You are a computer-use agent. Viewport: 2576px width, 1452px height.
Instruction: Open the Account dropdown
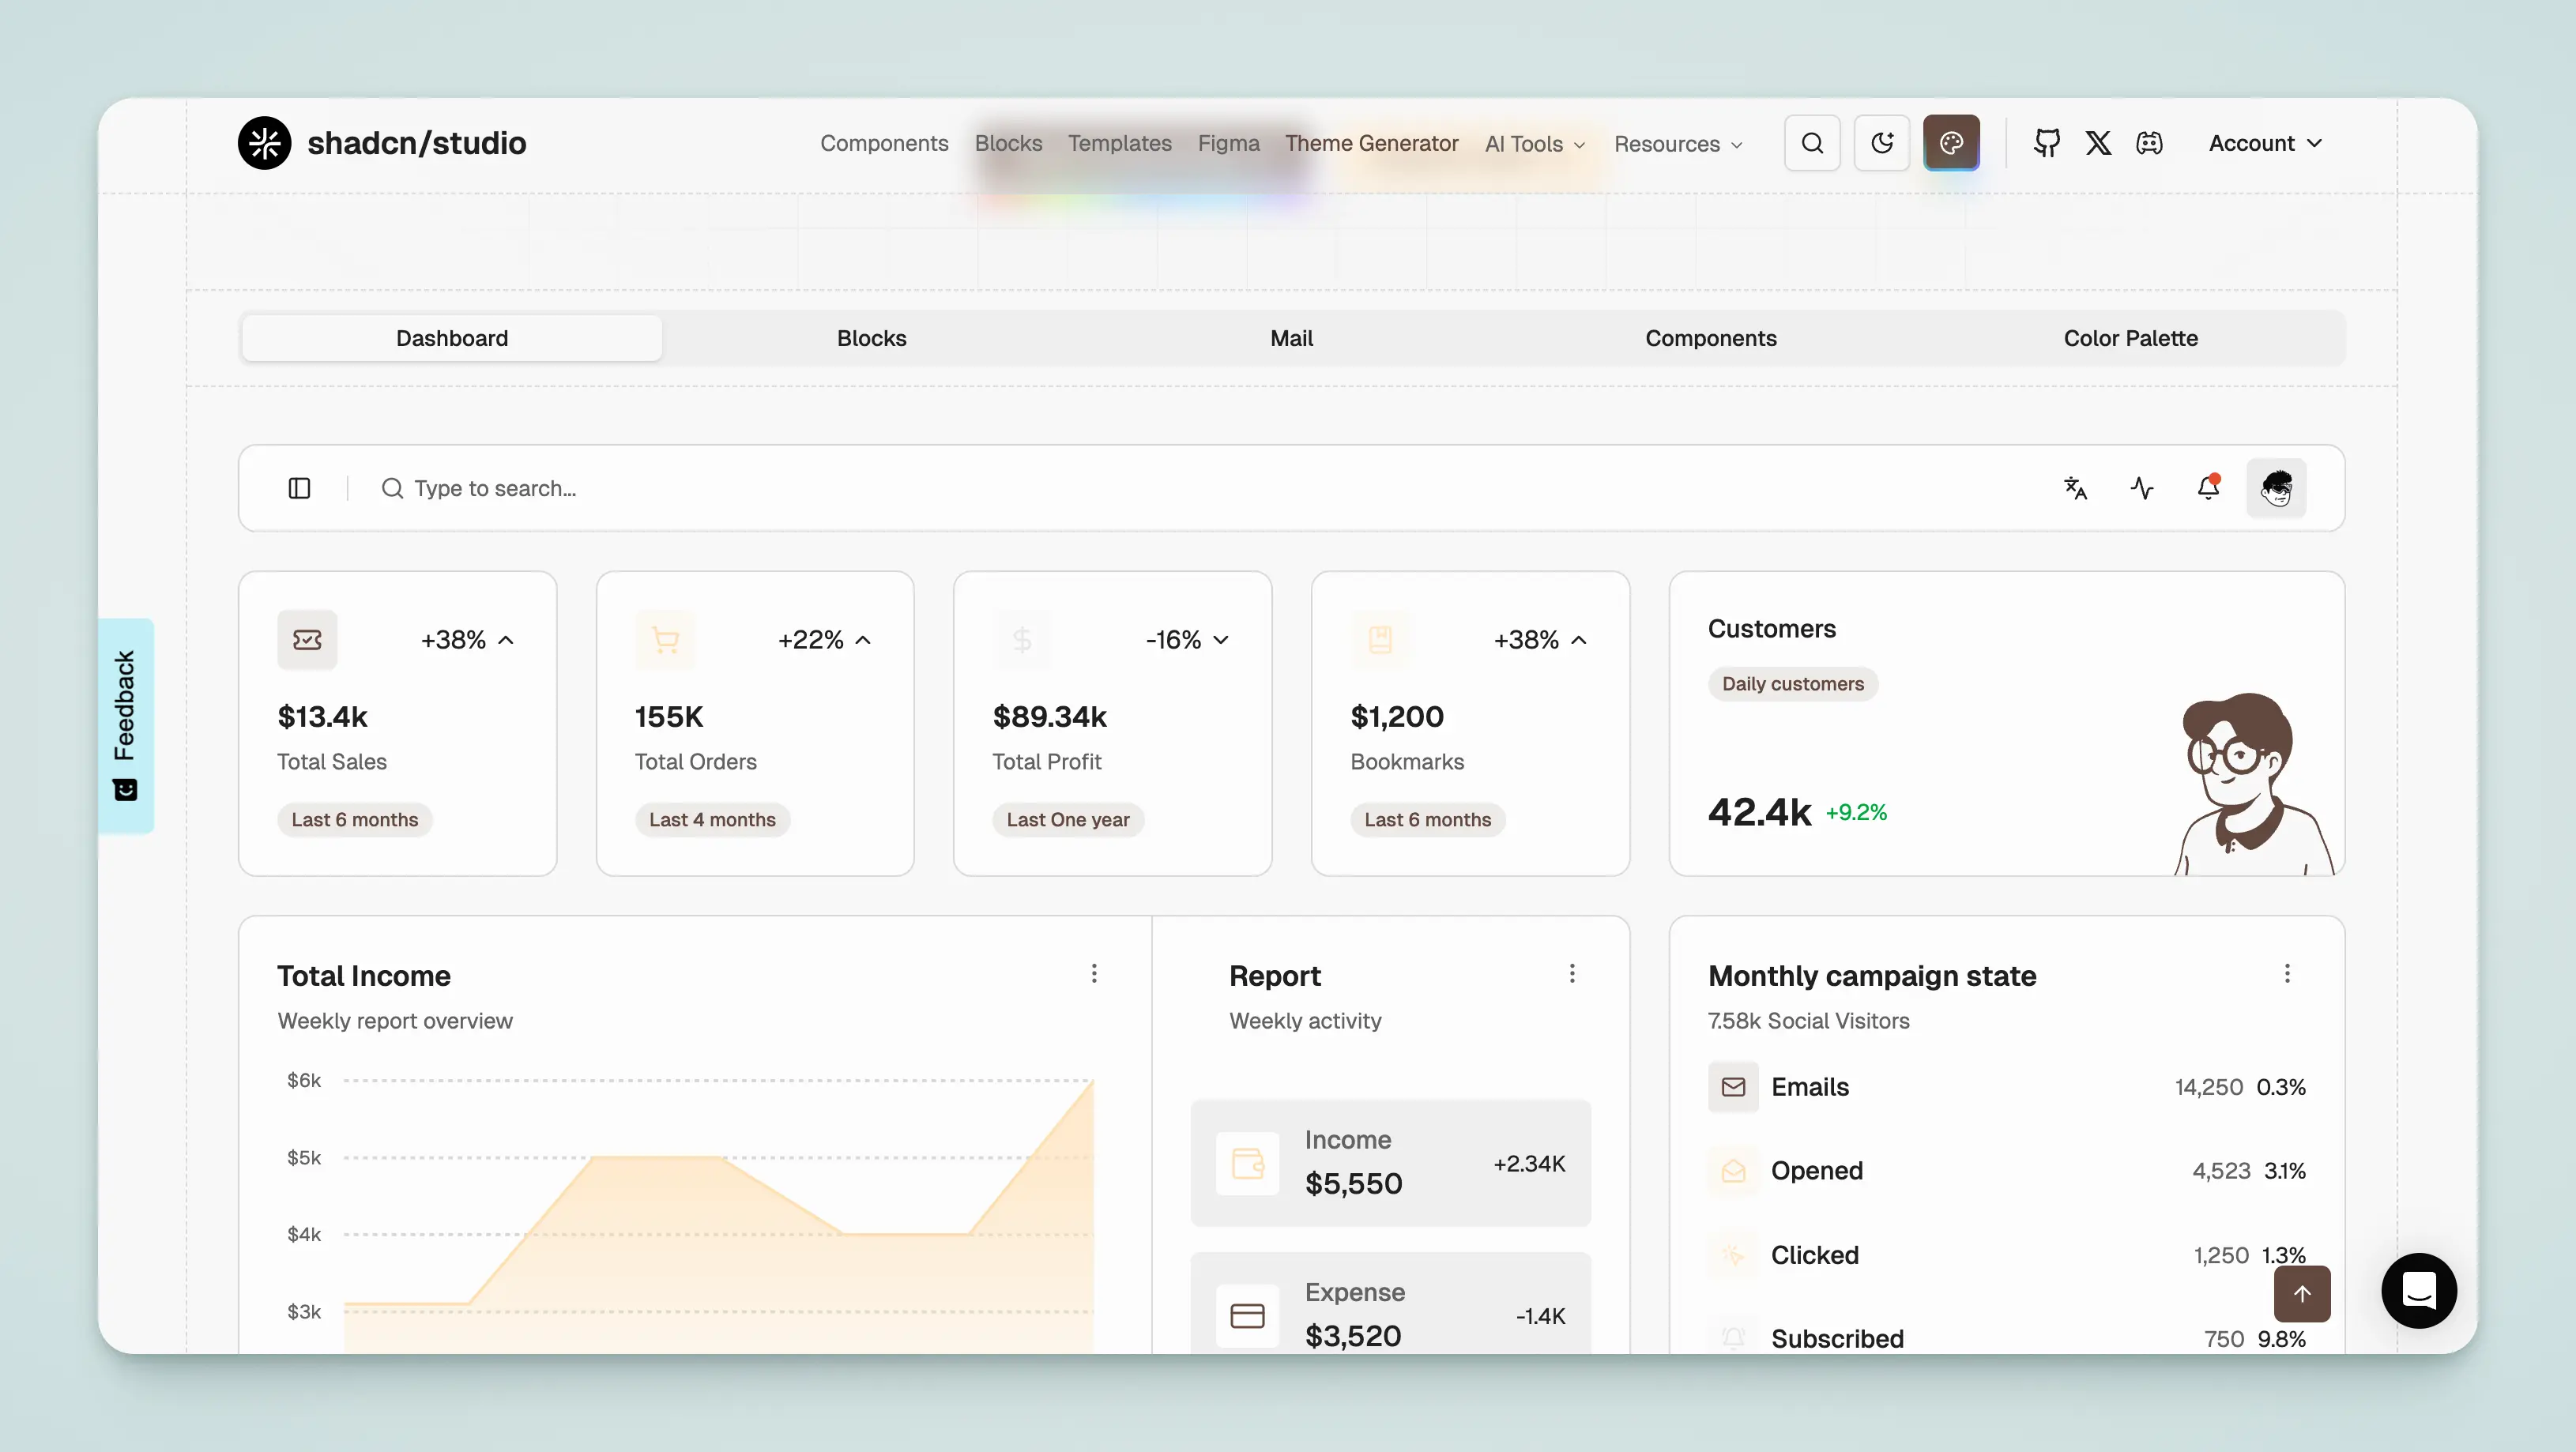pos(2263,143)
